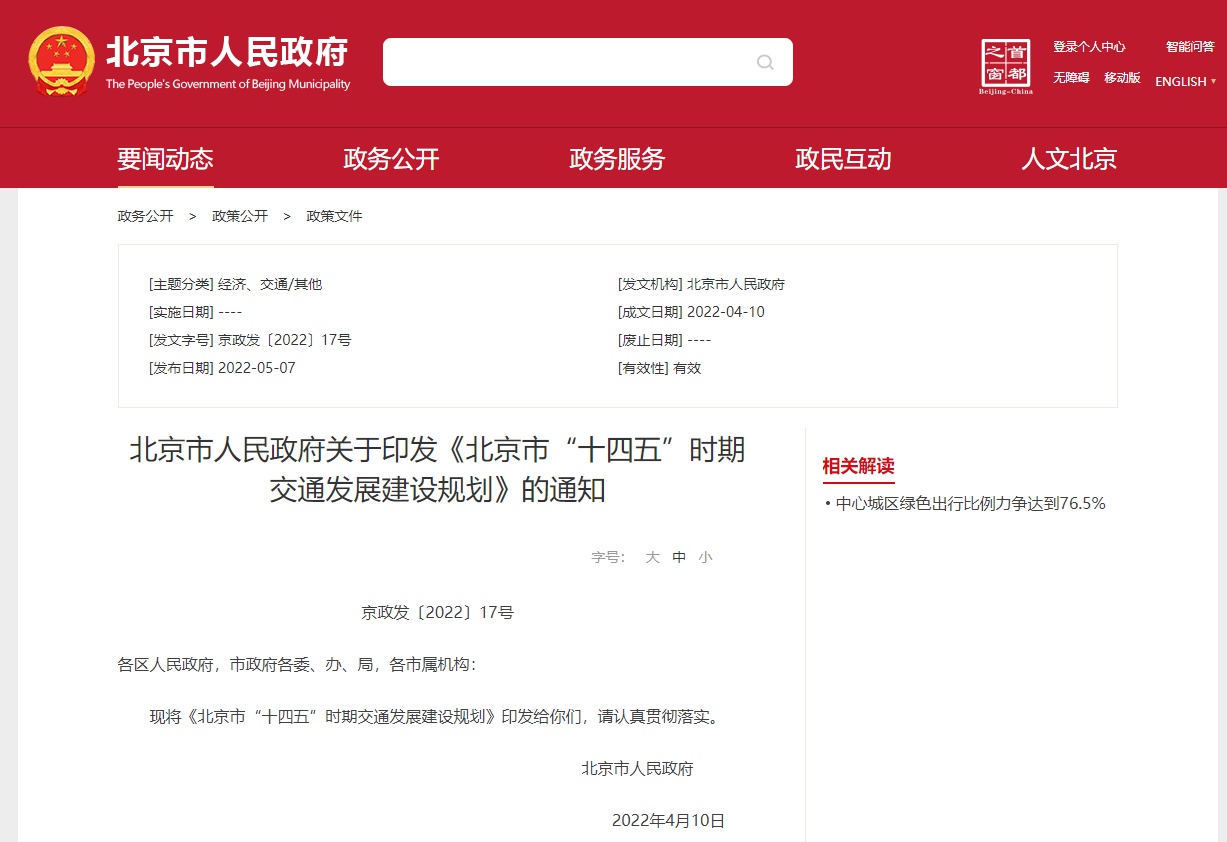Enable 无障碍 accessibility mode

click(x=1071, y=78)
